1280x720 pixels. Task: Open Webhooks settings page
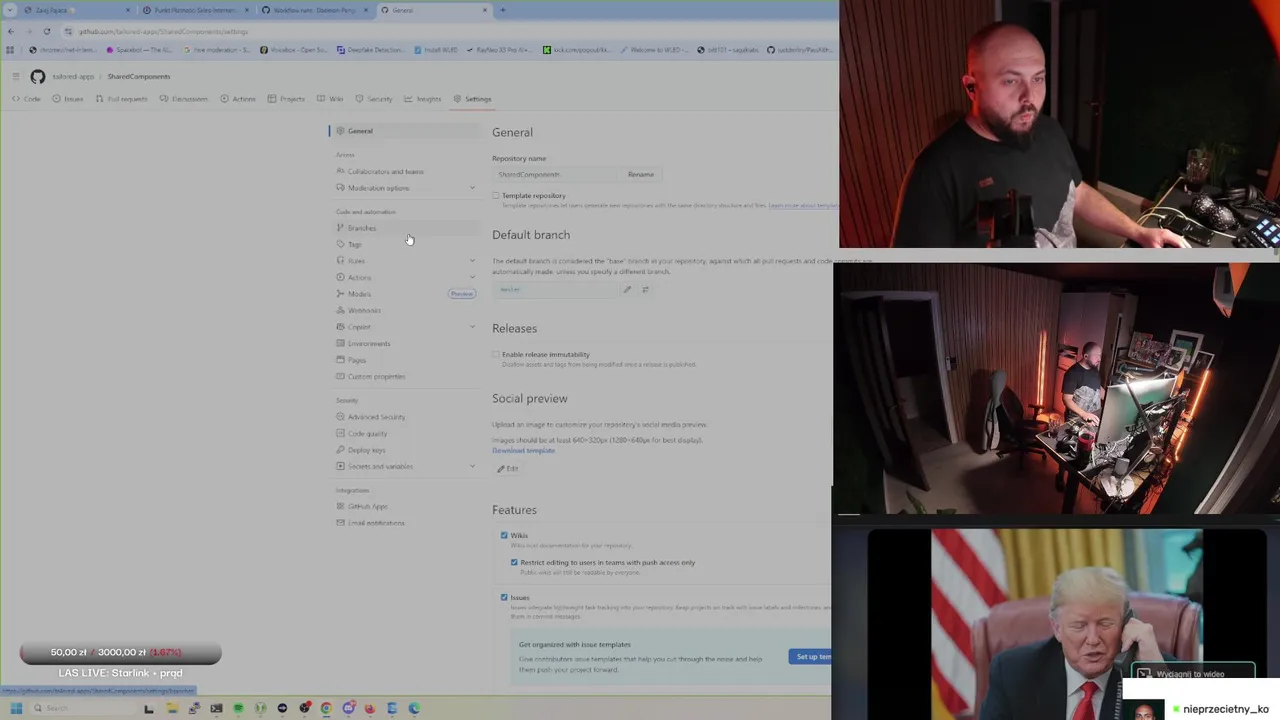(x=405, y=310)
